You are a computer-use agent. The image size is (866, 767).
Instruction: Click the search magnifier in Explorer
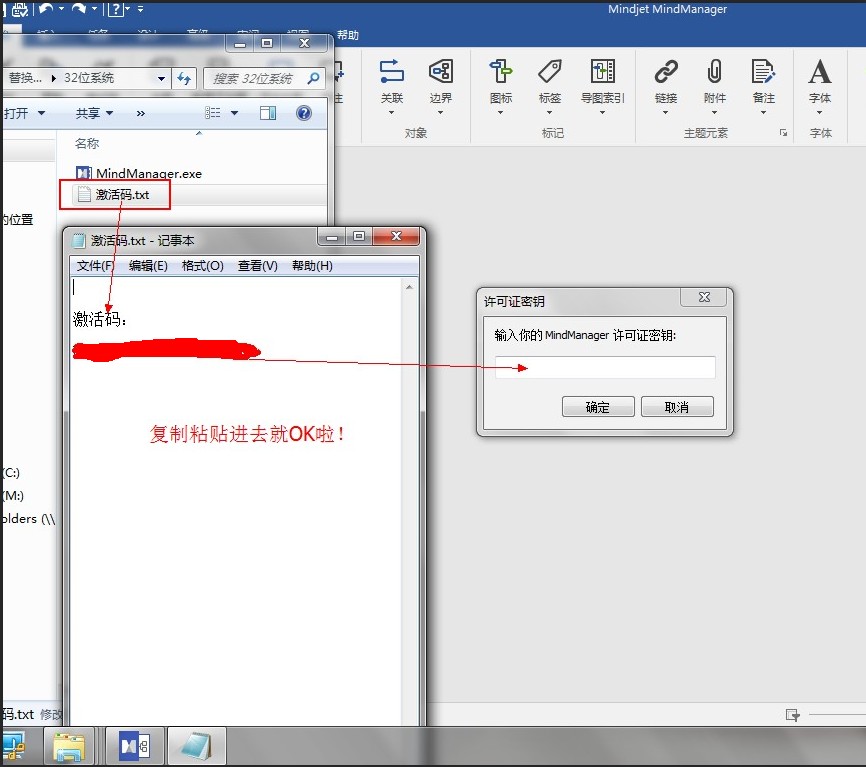313,78
